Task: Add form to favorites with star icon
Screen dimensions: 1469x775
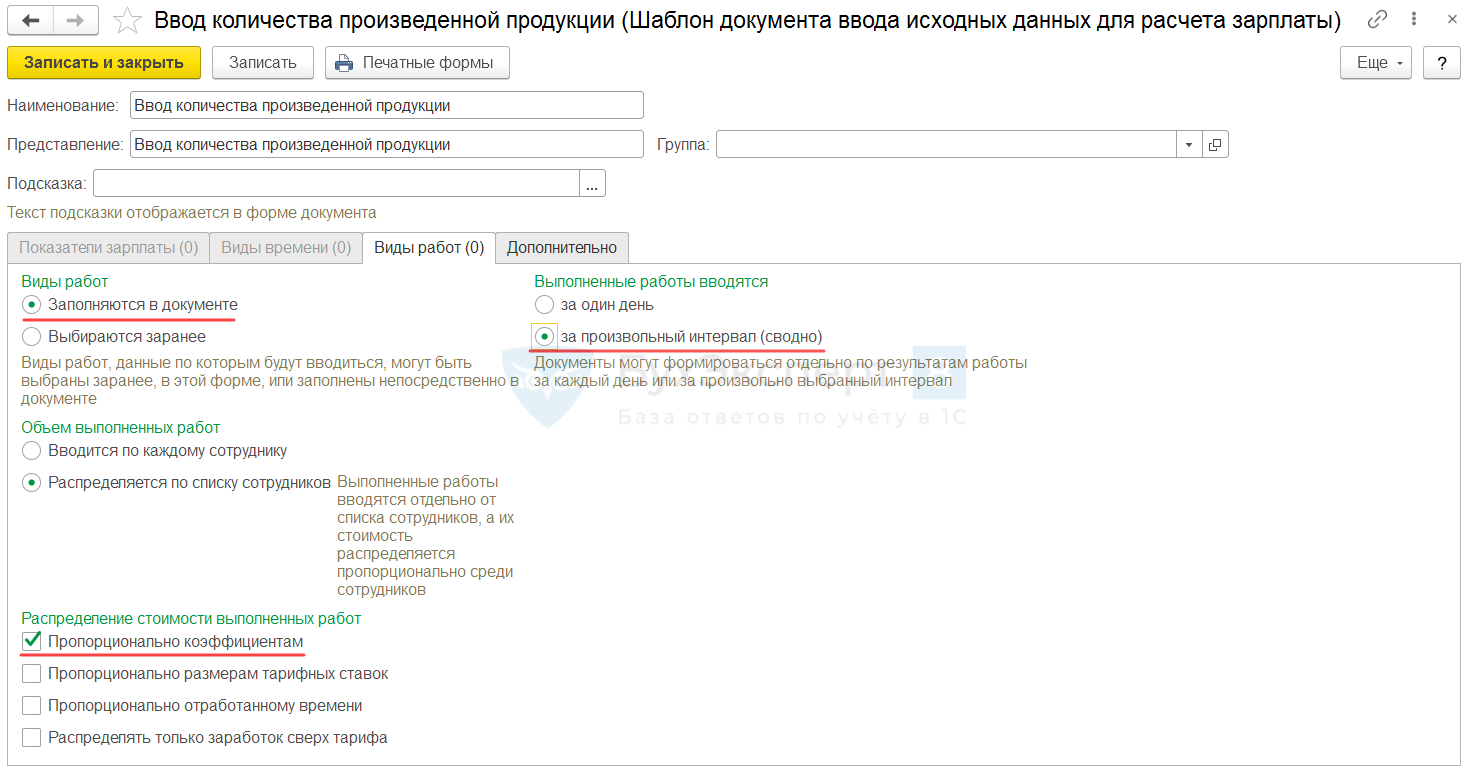Action: tap(127, 20)
